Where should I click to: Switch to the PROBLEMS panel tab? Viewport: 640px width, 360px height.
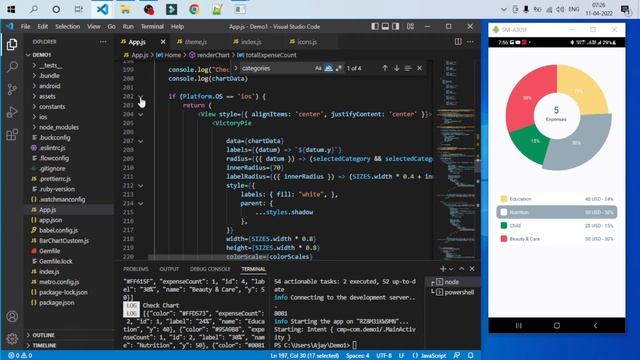pos(136,269)
